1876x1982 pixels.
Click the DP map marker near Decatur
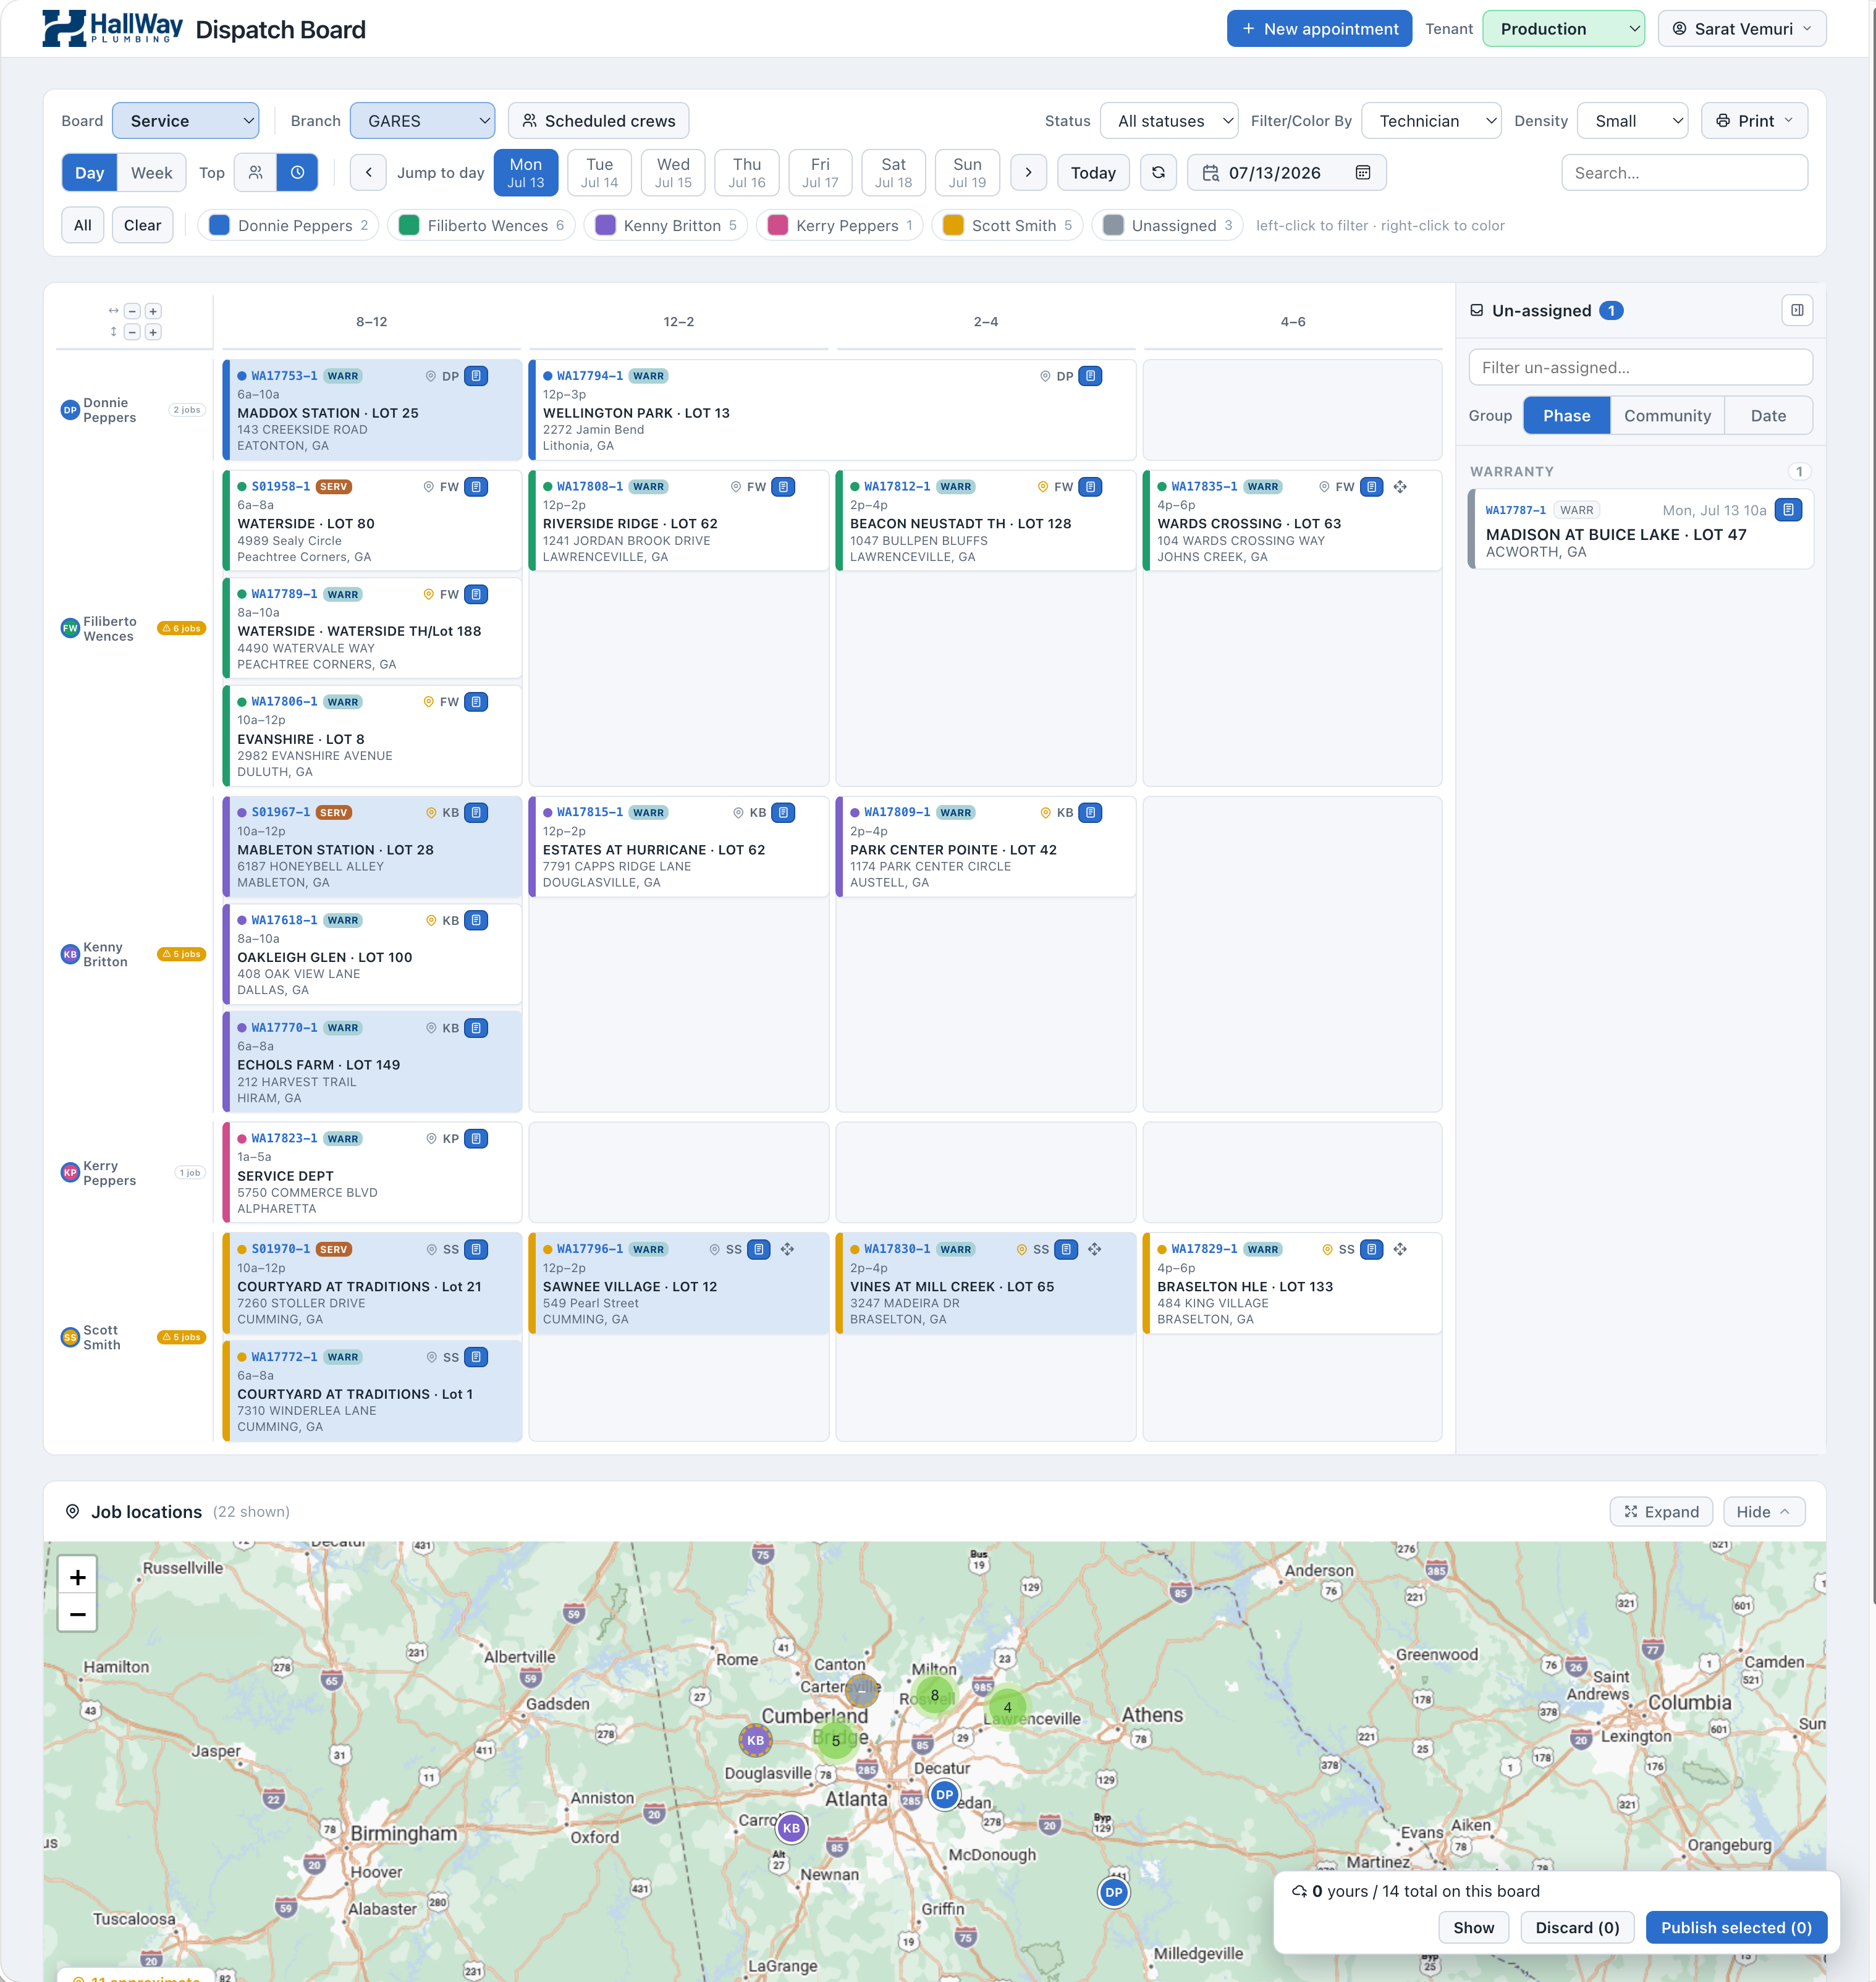click(945, 1794)
